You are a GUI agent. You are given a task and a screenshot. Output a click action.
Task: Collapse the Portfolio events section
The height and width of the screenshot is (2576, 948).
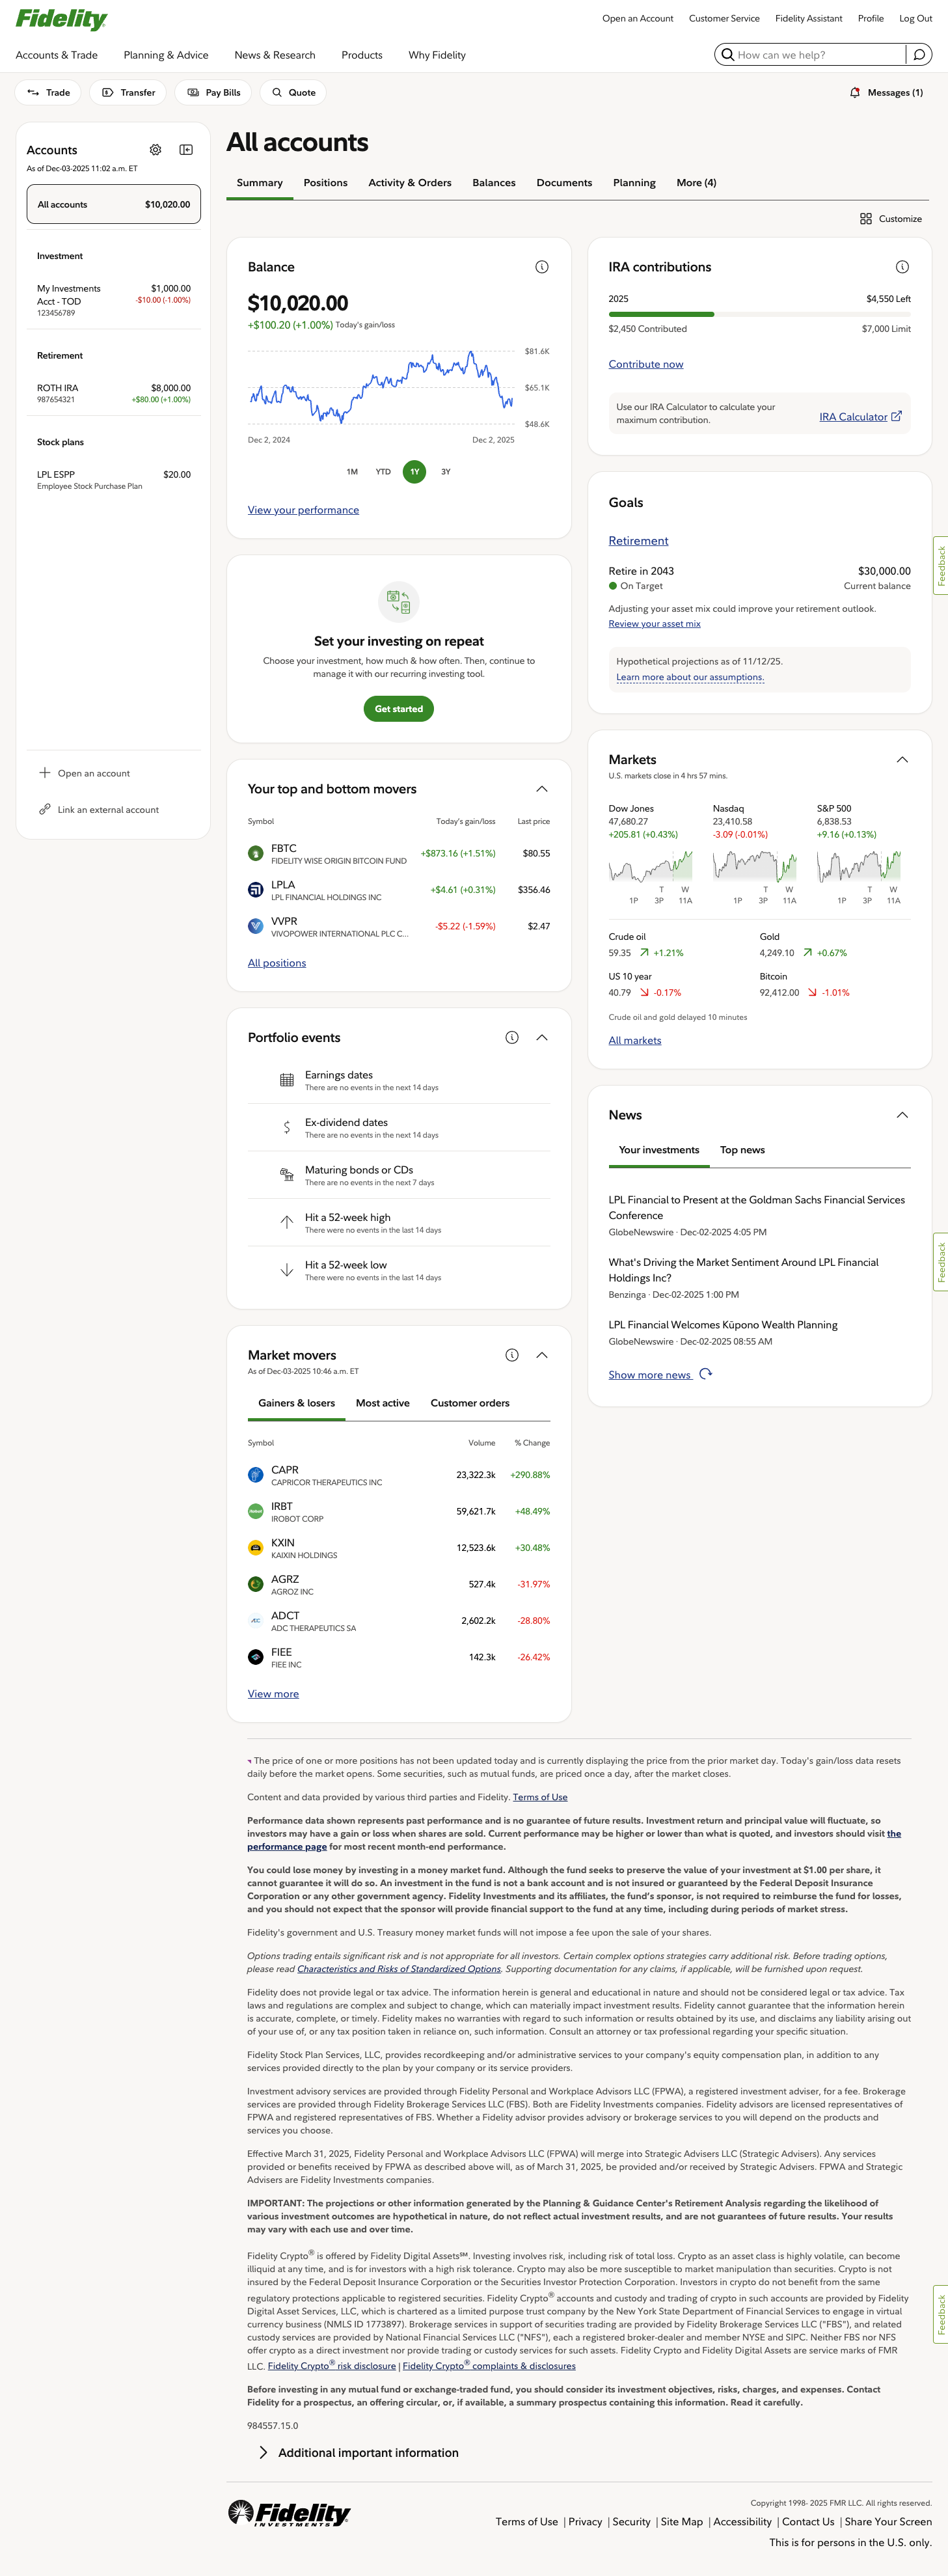tap(542, 1038)
